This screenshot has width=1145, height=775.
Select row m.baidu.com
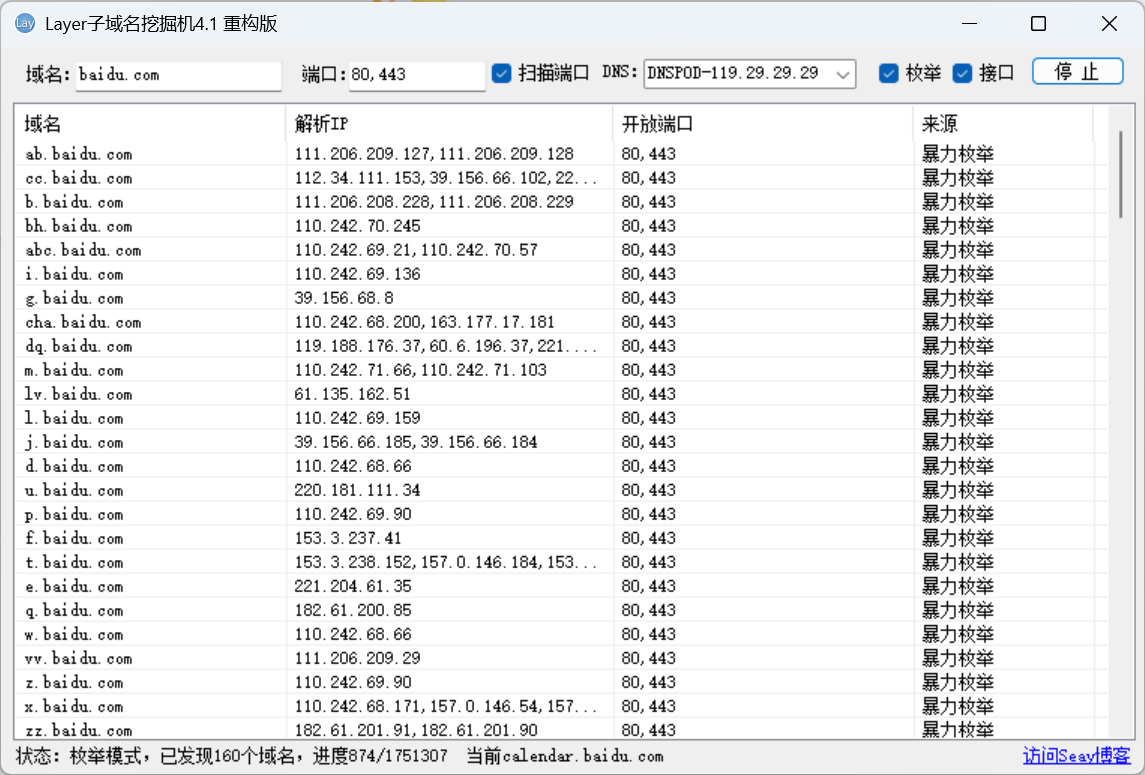561,370
